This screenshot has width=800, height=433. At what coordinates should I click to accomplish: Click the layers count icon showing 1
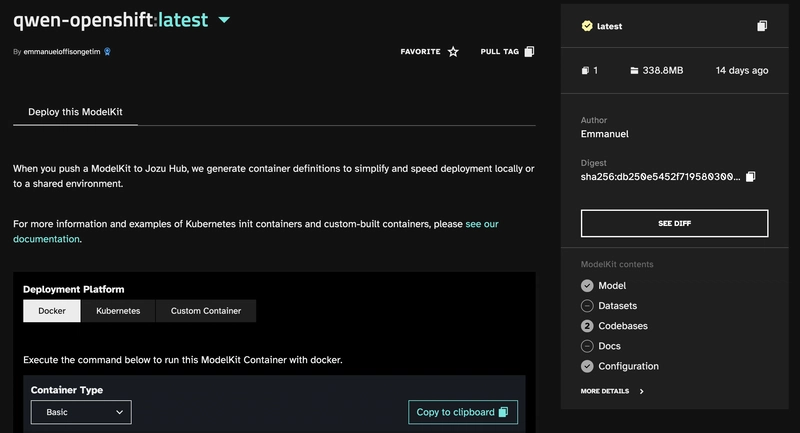[585, 70]
